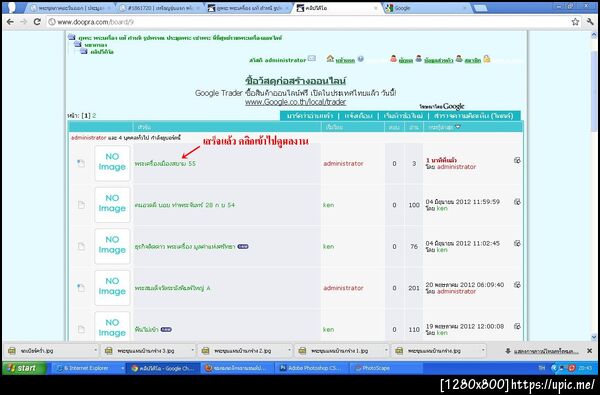
Task: Switch to the #1861720 browser tab
Action: 160,8
